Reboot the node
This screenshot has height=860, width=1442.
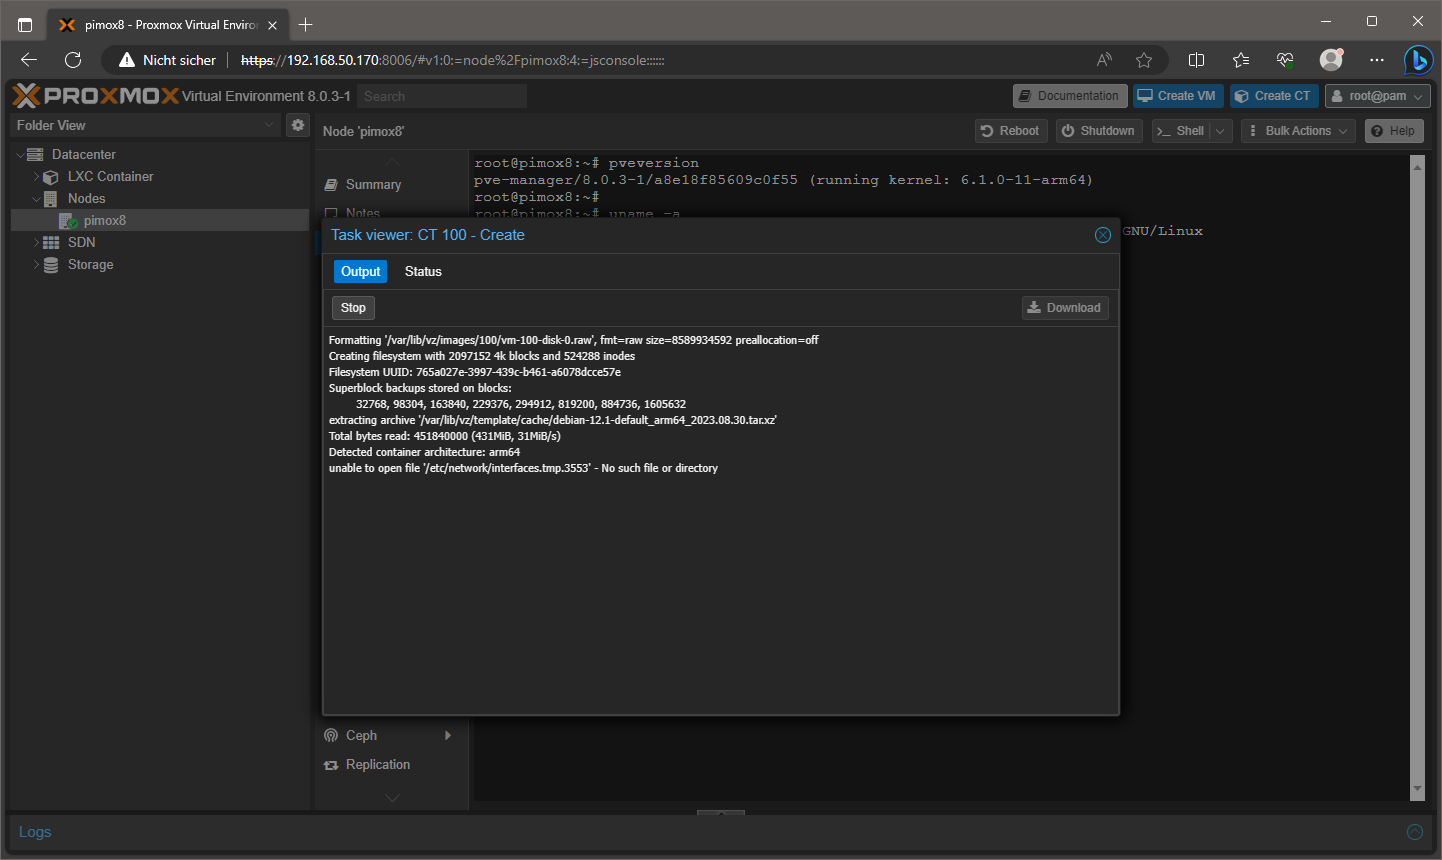coord(1010,131)
